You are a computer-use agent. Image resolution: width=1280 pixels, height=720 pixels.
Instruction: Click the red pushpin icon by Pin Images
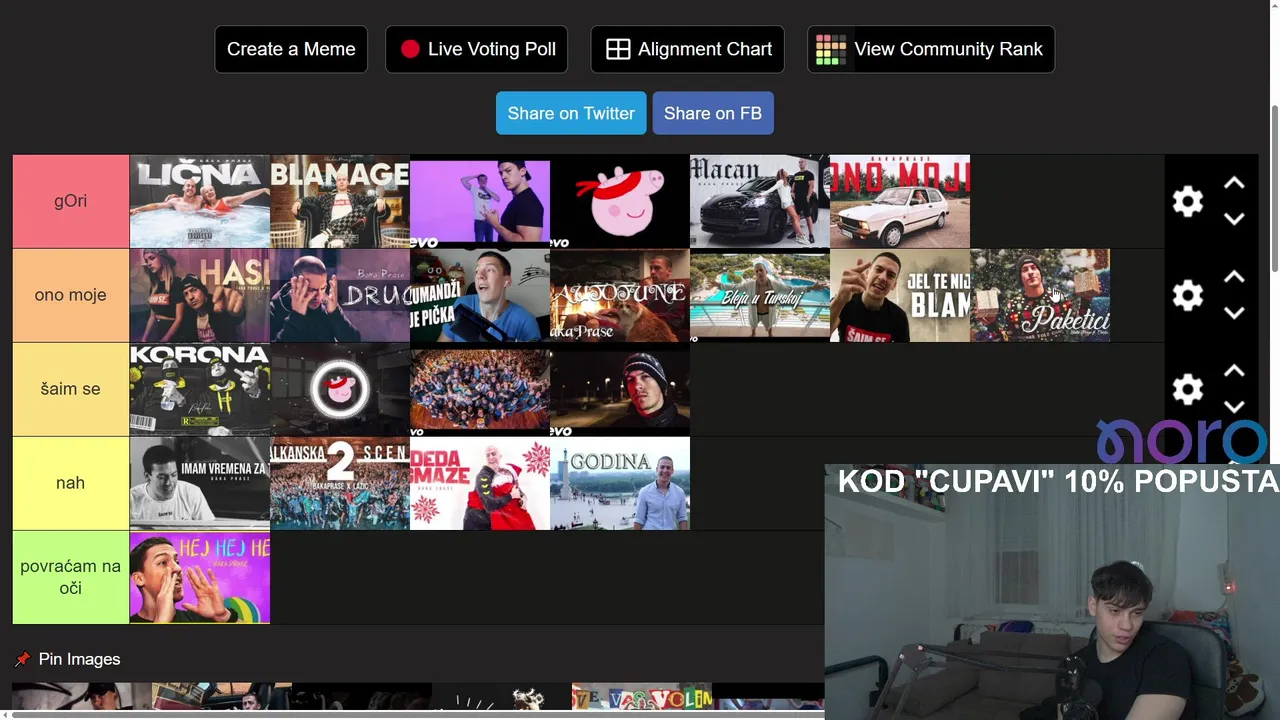[x=22, y=659]
